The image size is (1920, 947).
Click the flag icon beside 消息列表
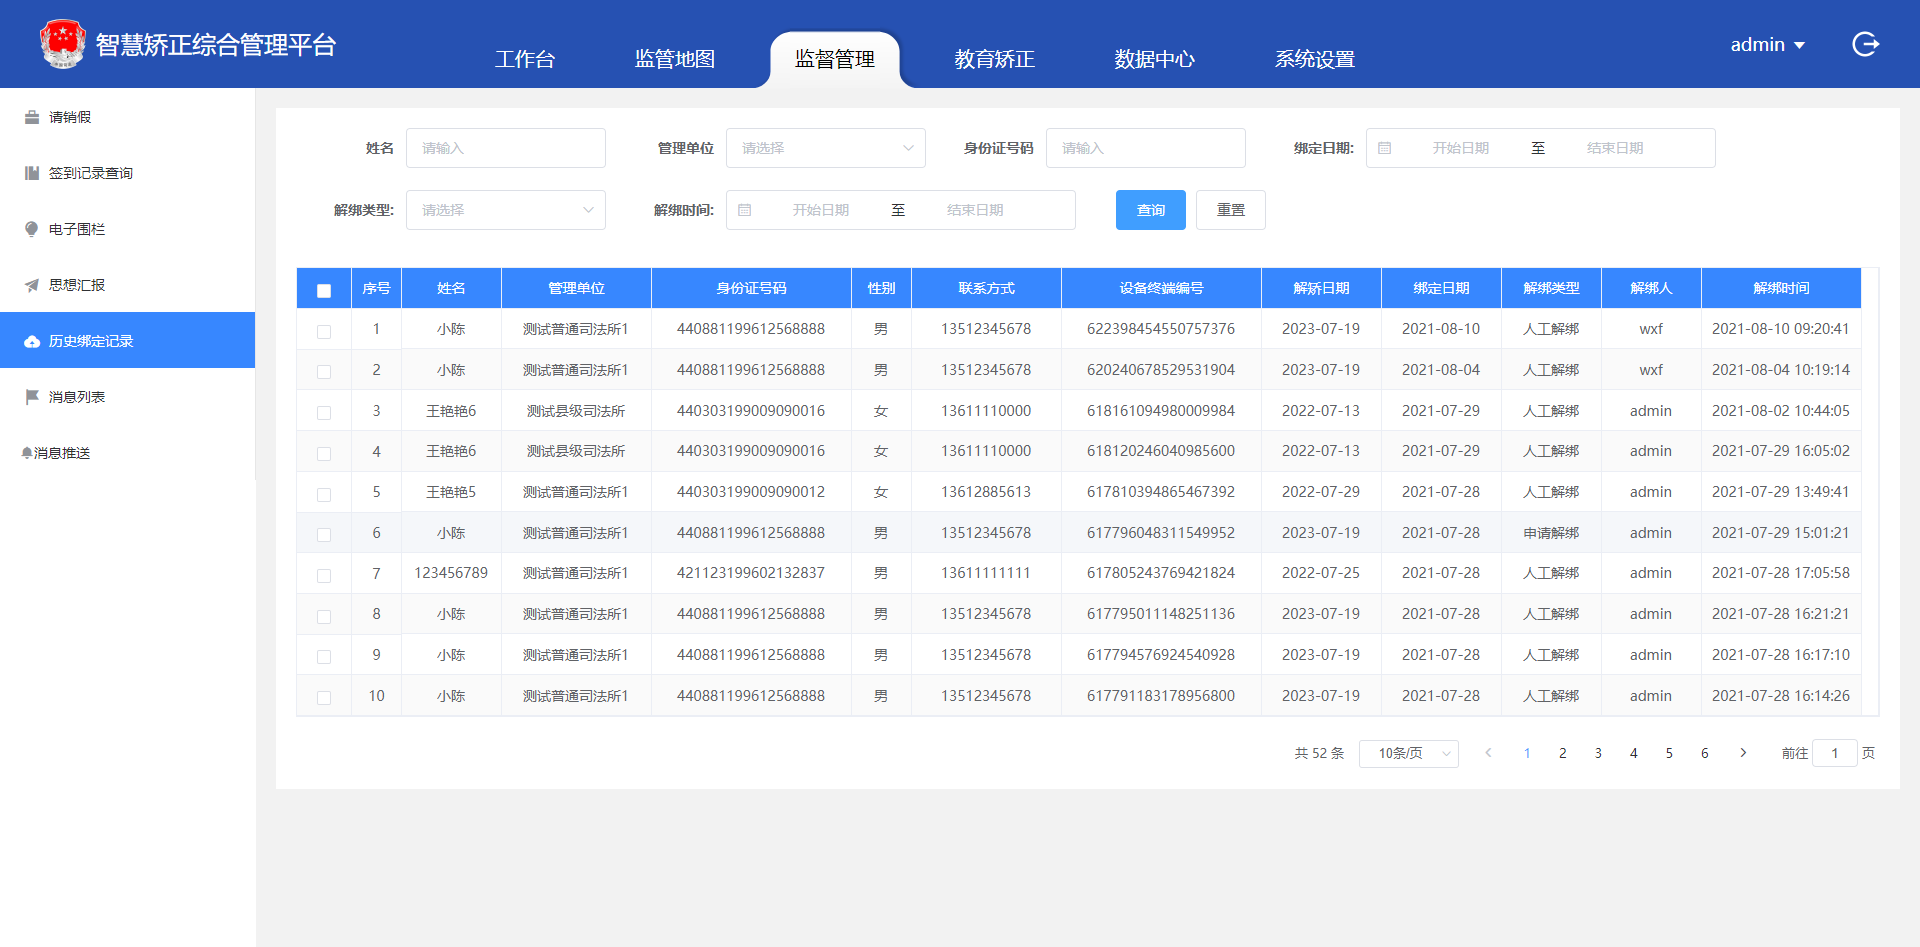tap(32, 397)
